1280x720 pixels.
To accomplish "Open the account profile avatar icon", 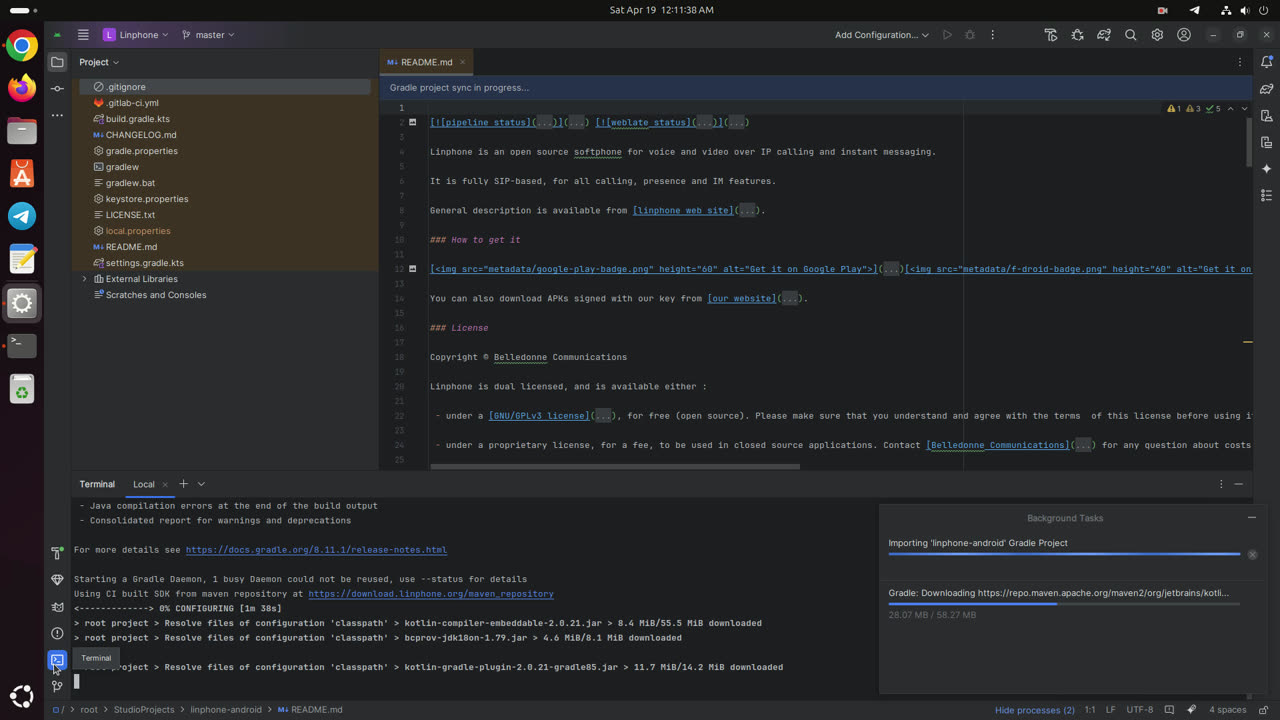I will [x=1184, y=35].
